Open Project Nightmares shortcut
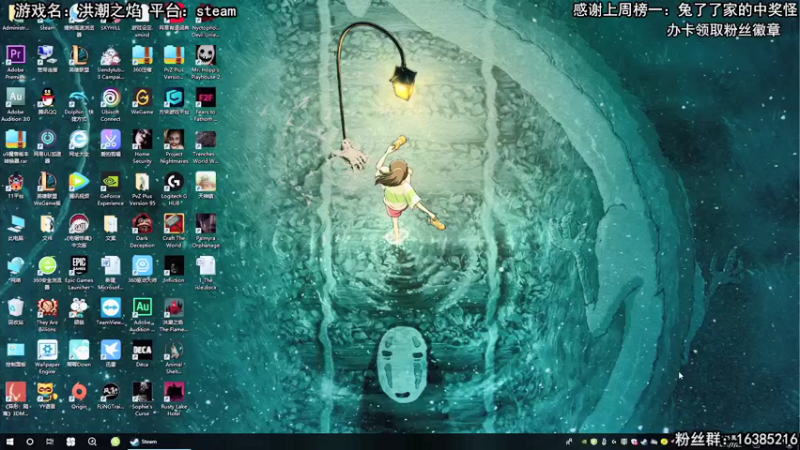The image size is (800, 450). tap(174, 147)
